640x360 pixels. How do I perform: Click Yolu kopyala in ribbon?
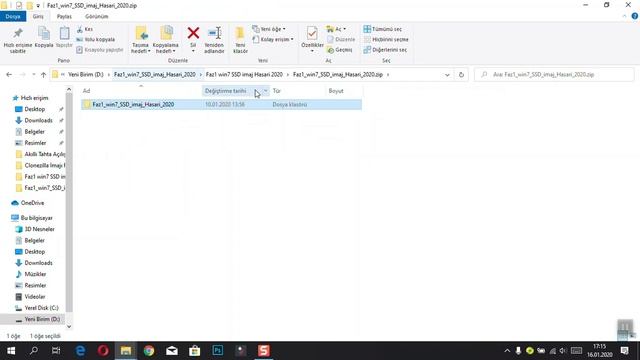96,40
